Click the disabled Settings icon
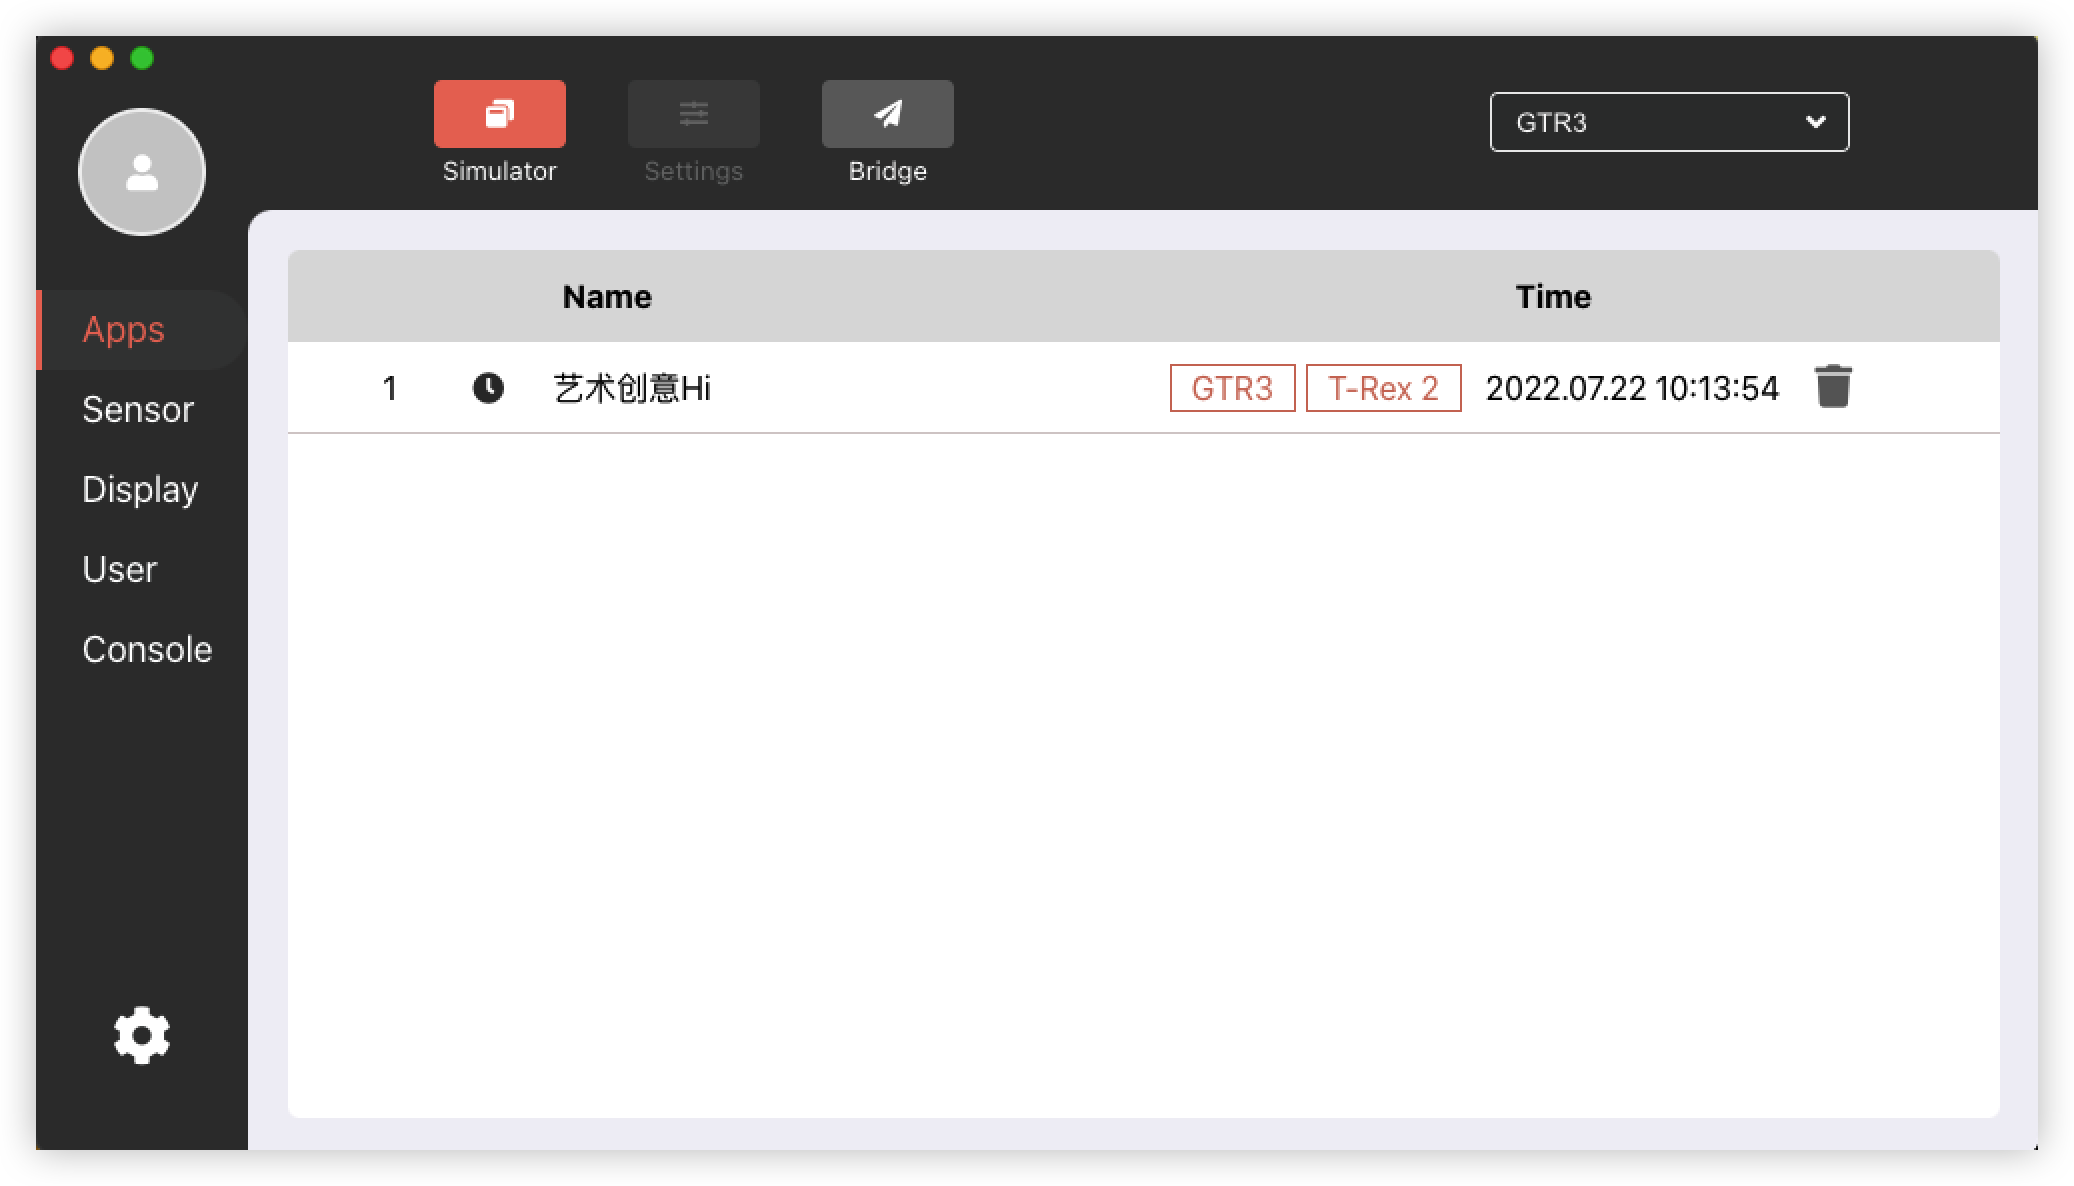 [693, 113]
